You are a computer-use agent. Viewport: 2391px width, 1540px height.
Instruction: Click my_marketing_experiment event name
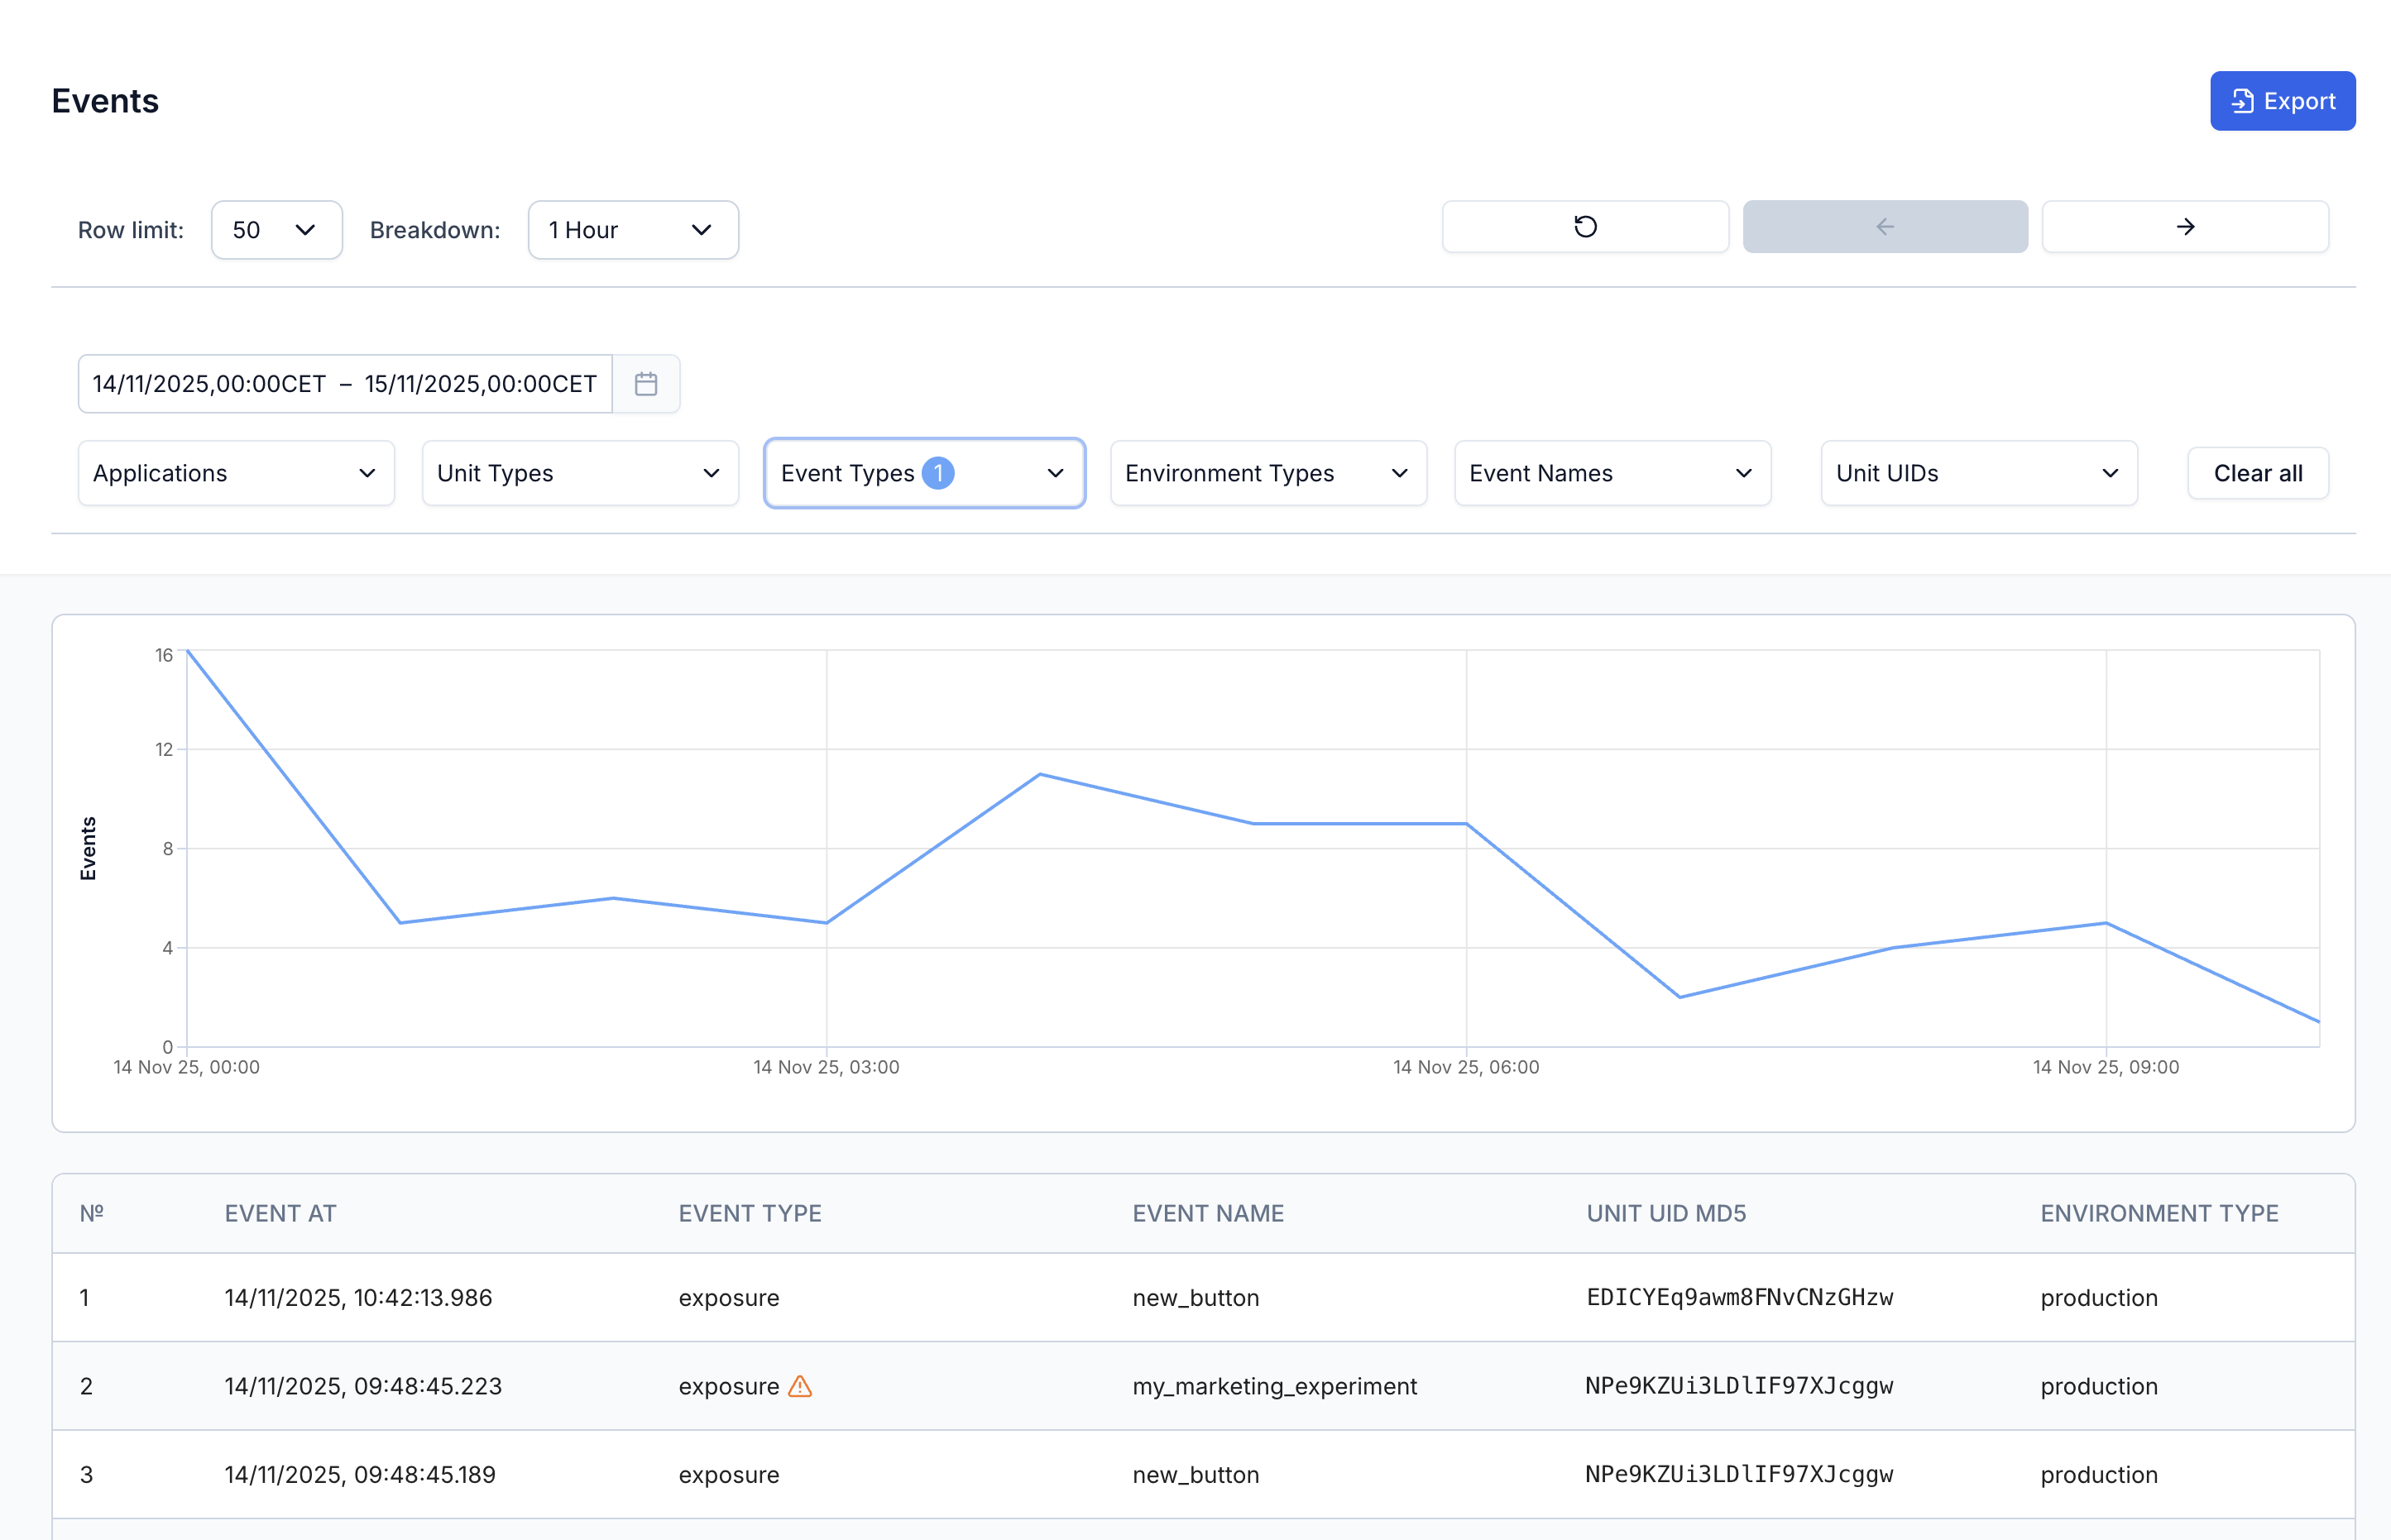1274,1386
